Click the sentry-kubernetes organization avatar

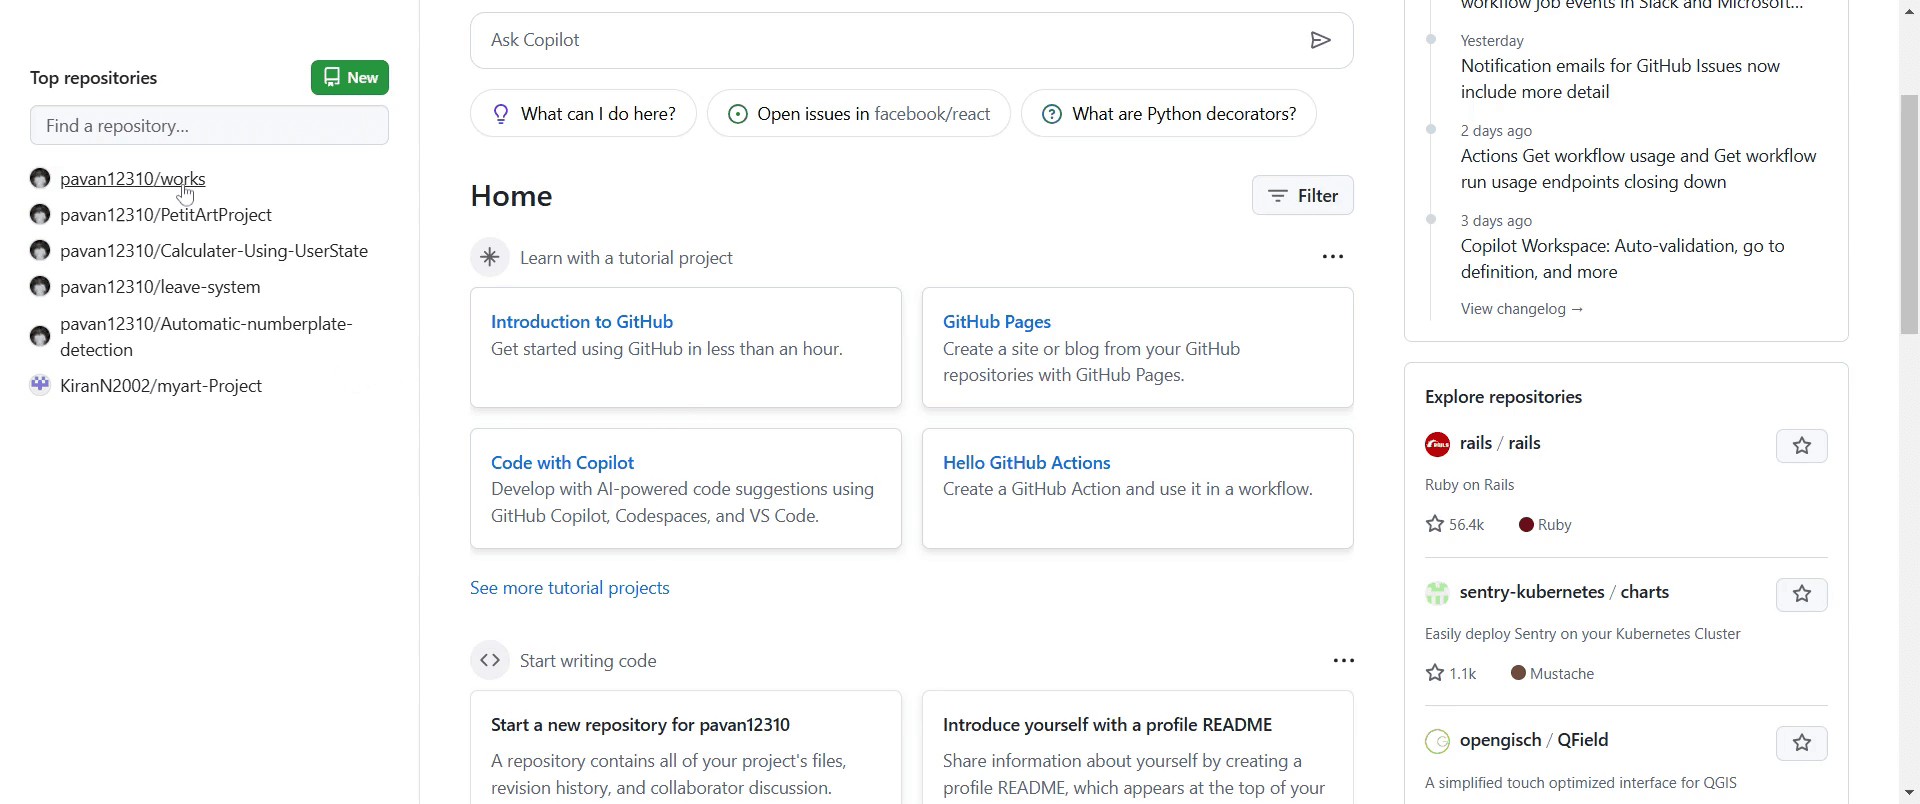(x=1437, y=593)
